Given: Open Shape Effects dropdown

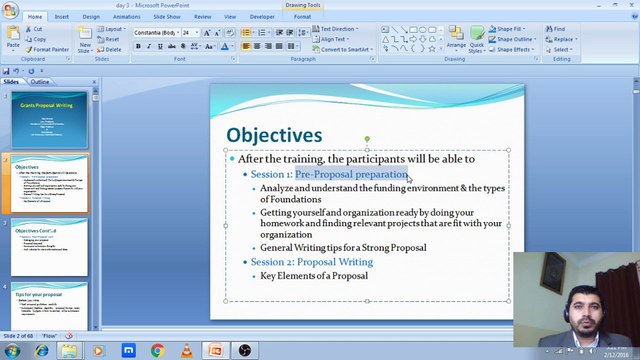Looking at the screenshot, I should [x=511, y=49].
